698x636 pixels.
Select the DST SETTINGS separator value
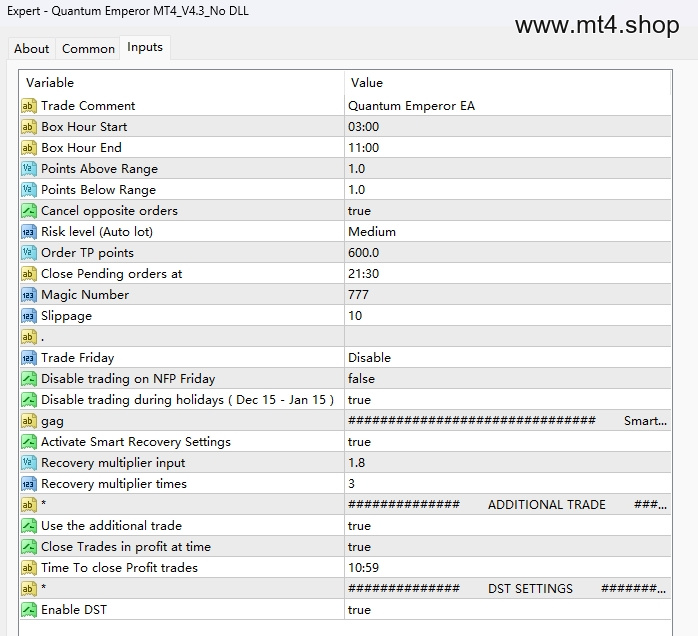[507, 589]
